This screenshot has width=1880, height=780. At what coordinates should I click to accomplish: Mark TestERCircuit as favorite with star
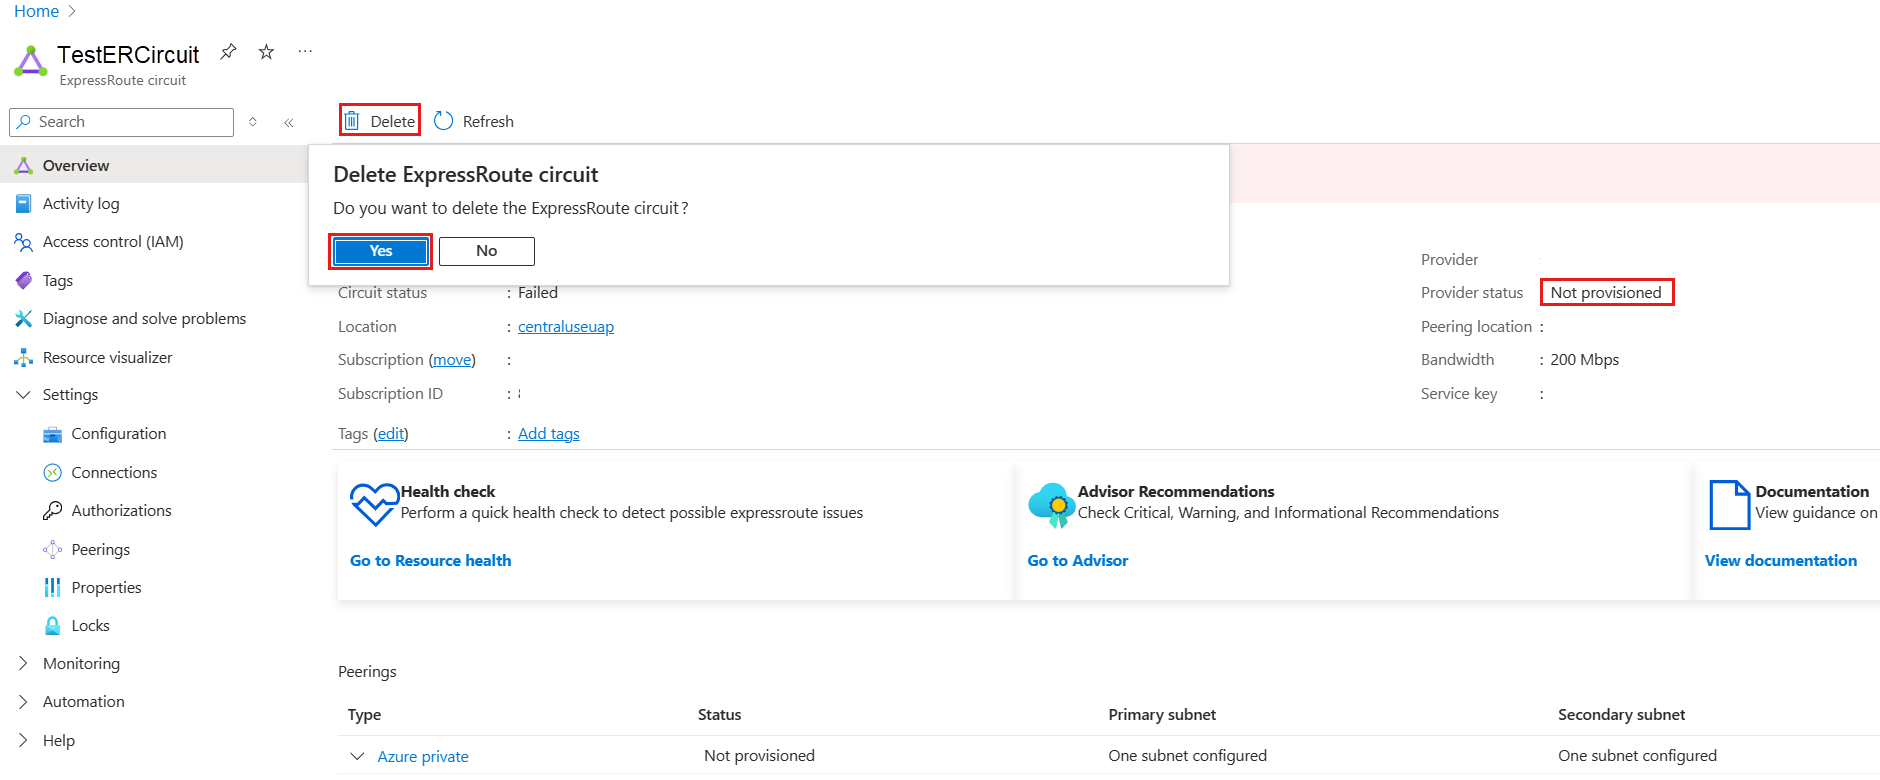click(266, 51)
